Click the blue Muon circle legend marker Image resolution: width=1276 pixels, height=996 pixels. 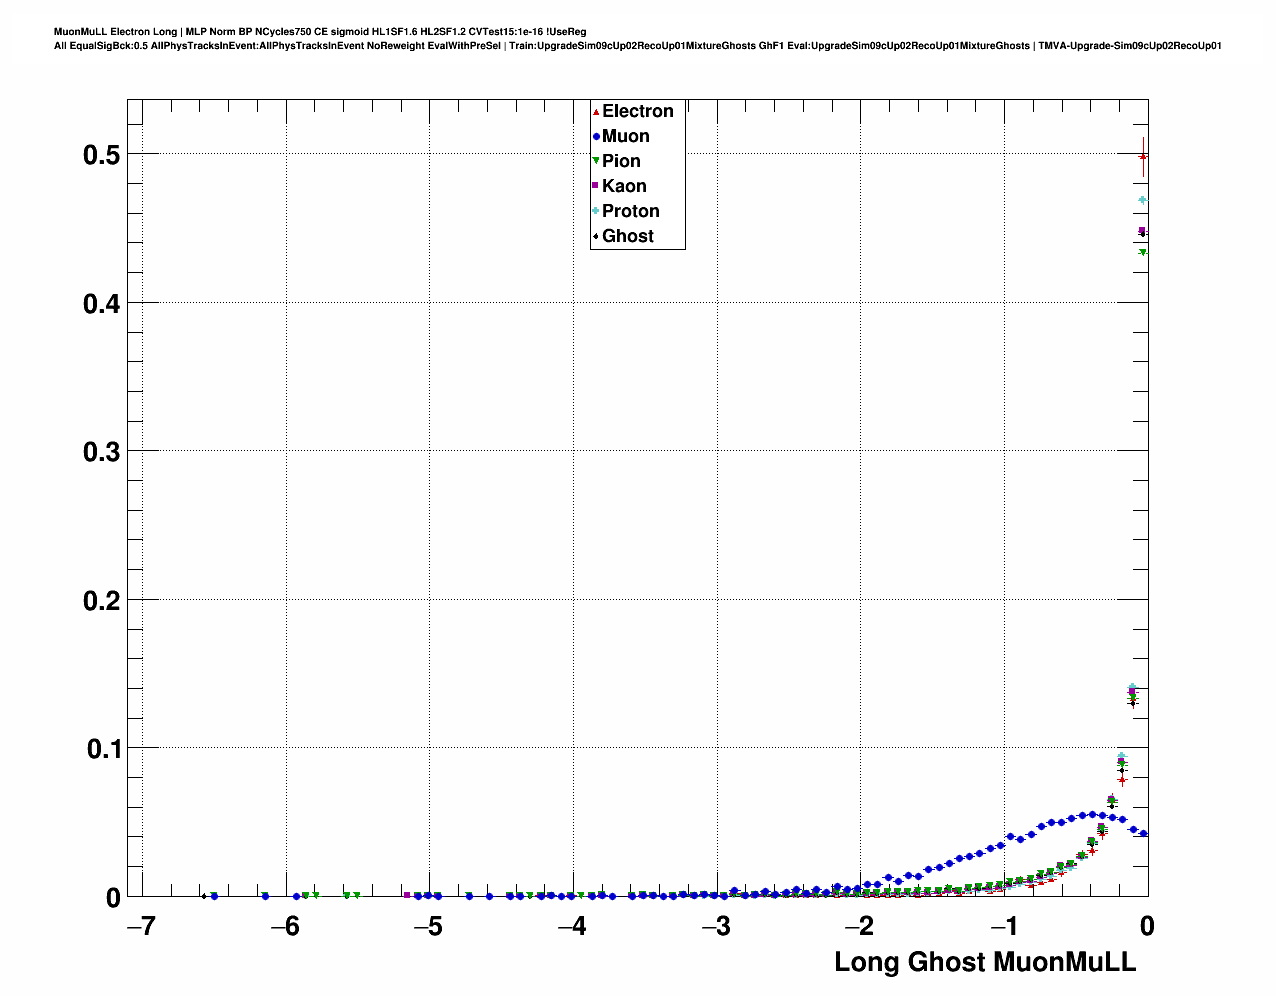(x=596, y=137)
